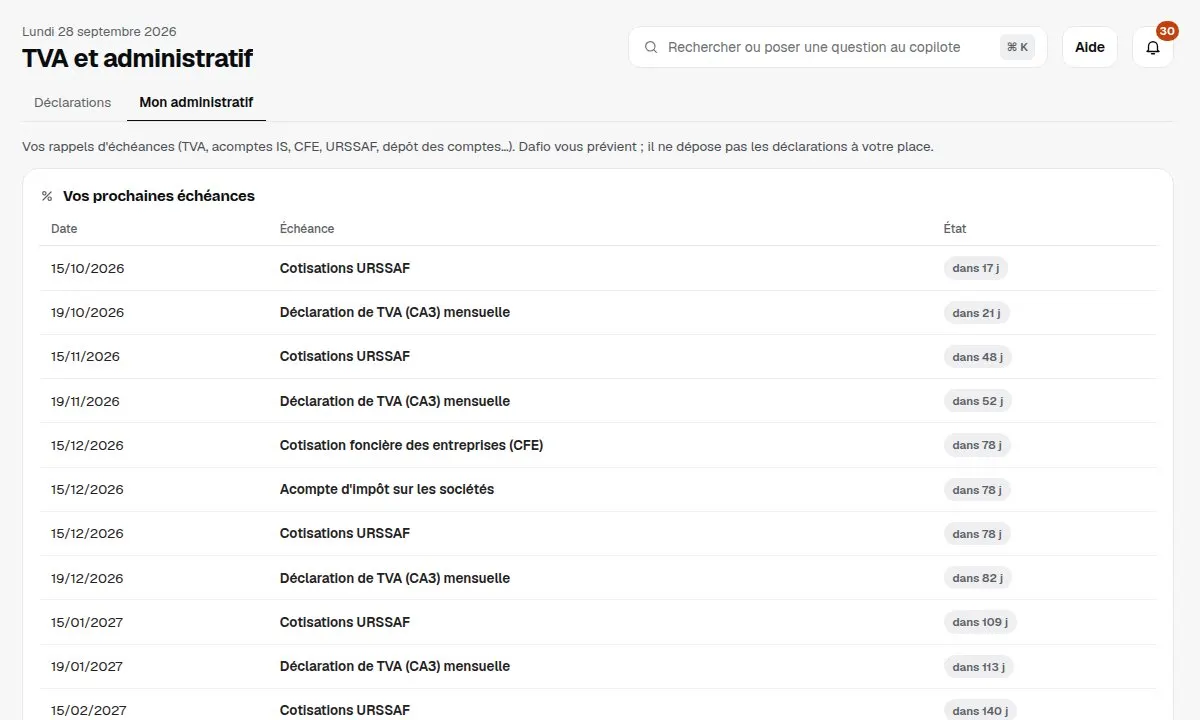Click the 'dans 17 j' status badge
1200x720 pixels.
point(976,268)
